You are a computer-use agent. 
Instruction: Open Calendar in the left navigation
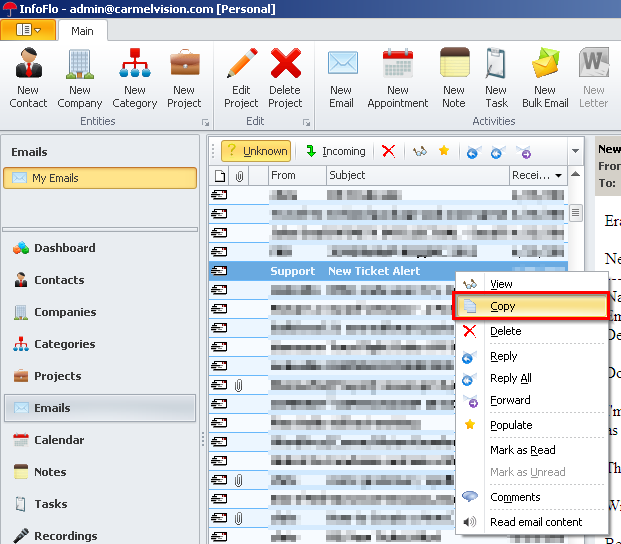59,440
